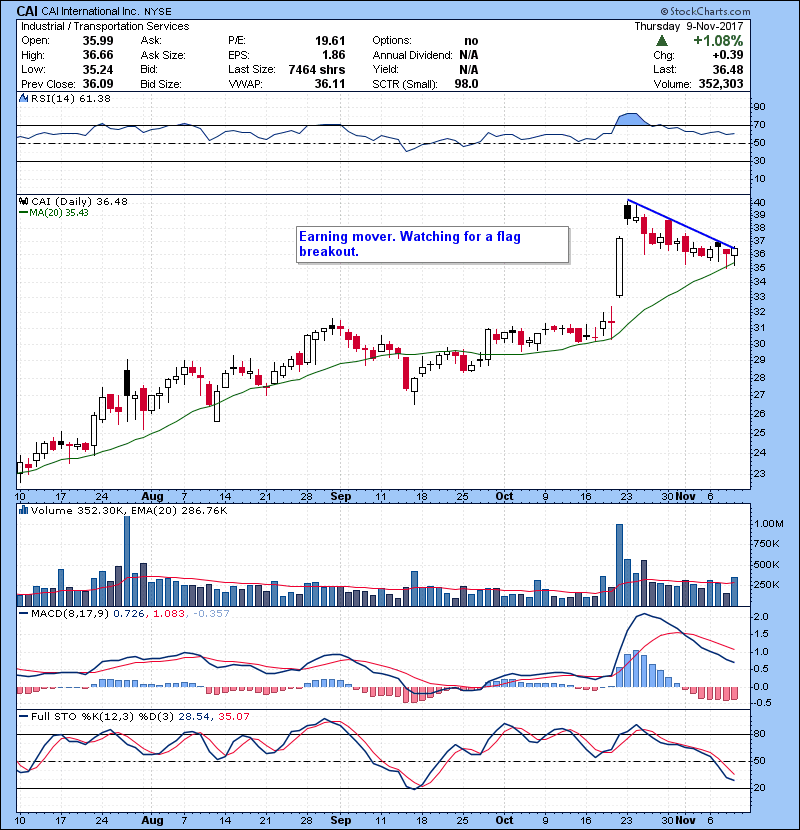
Task: Click the Volume value 352,303
Action: [x=721, y=84]
